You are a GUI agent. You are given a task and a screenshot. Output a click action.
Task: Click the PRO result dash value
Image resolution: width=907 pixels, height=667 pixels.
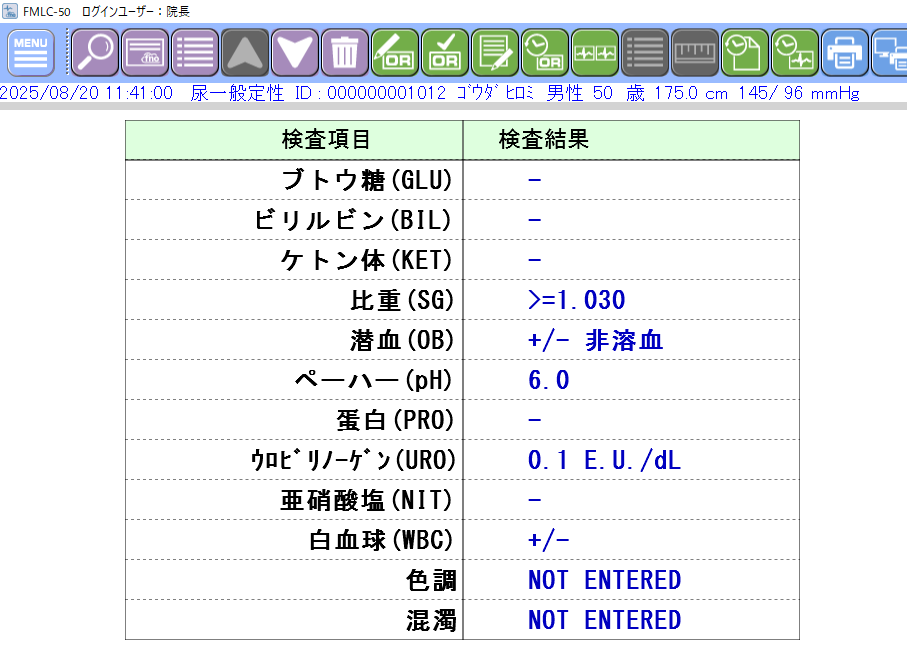click(534, 420)
